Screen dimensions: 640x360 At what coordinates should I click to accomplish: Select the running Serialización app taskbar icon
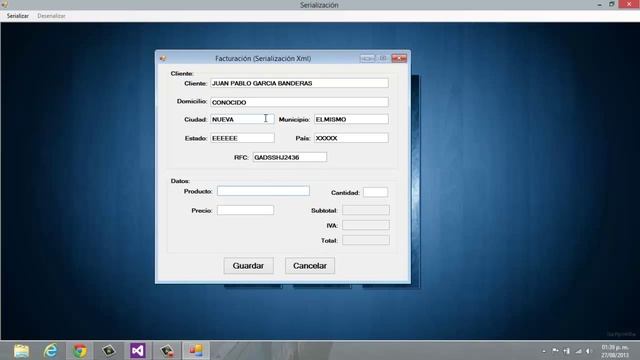coord(196,351)
